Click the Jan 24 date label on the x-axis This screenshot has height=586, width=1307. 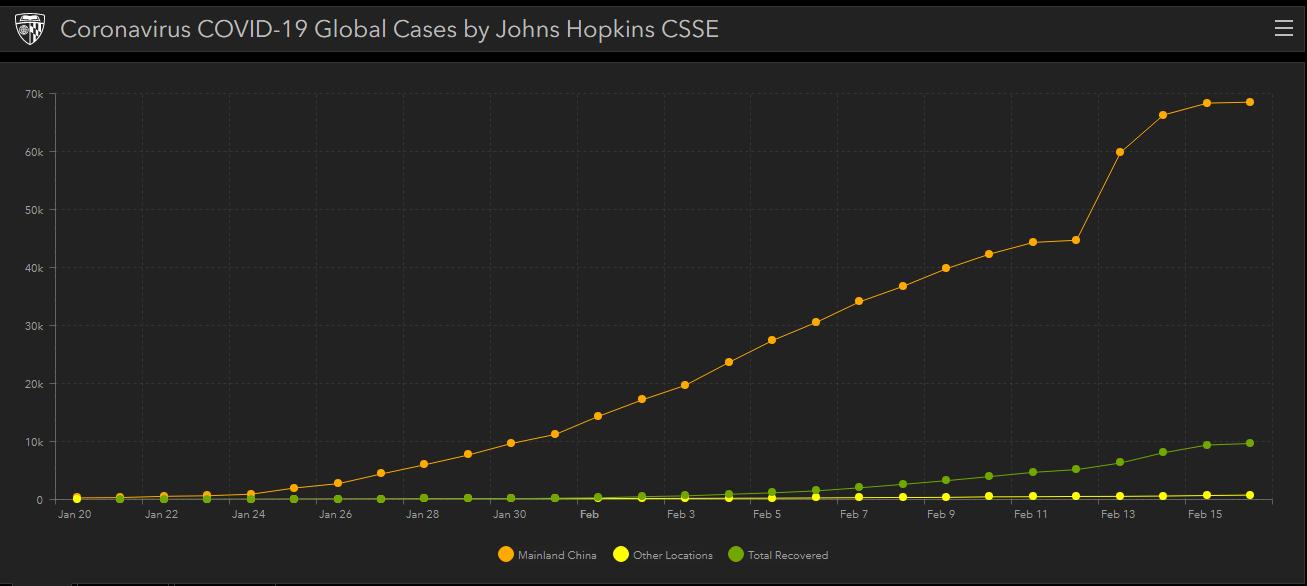tap(249, 515)
